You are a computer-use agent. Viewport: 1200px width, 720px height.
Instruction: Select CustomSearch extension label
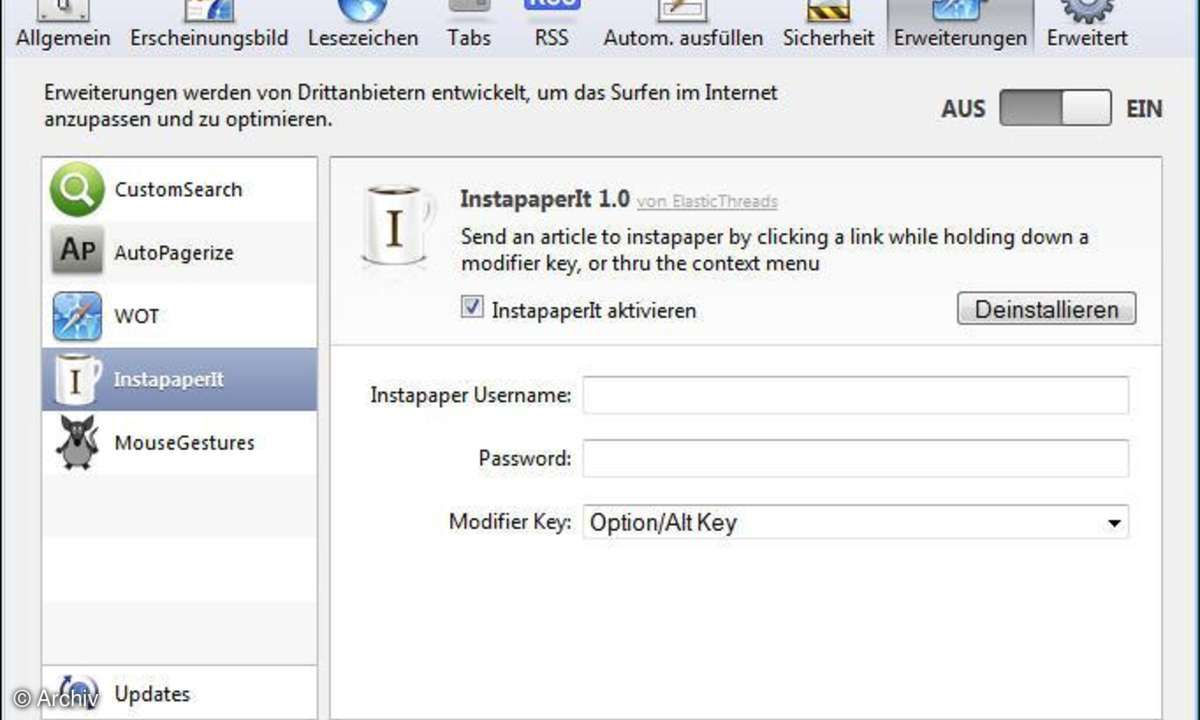[x=178, y=189]
